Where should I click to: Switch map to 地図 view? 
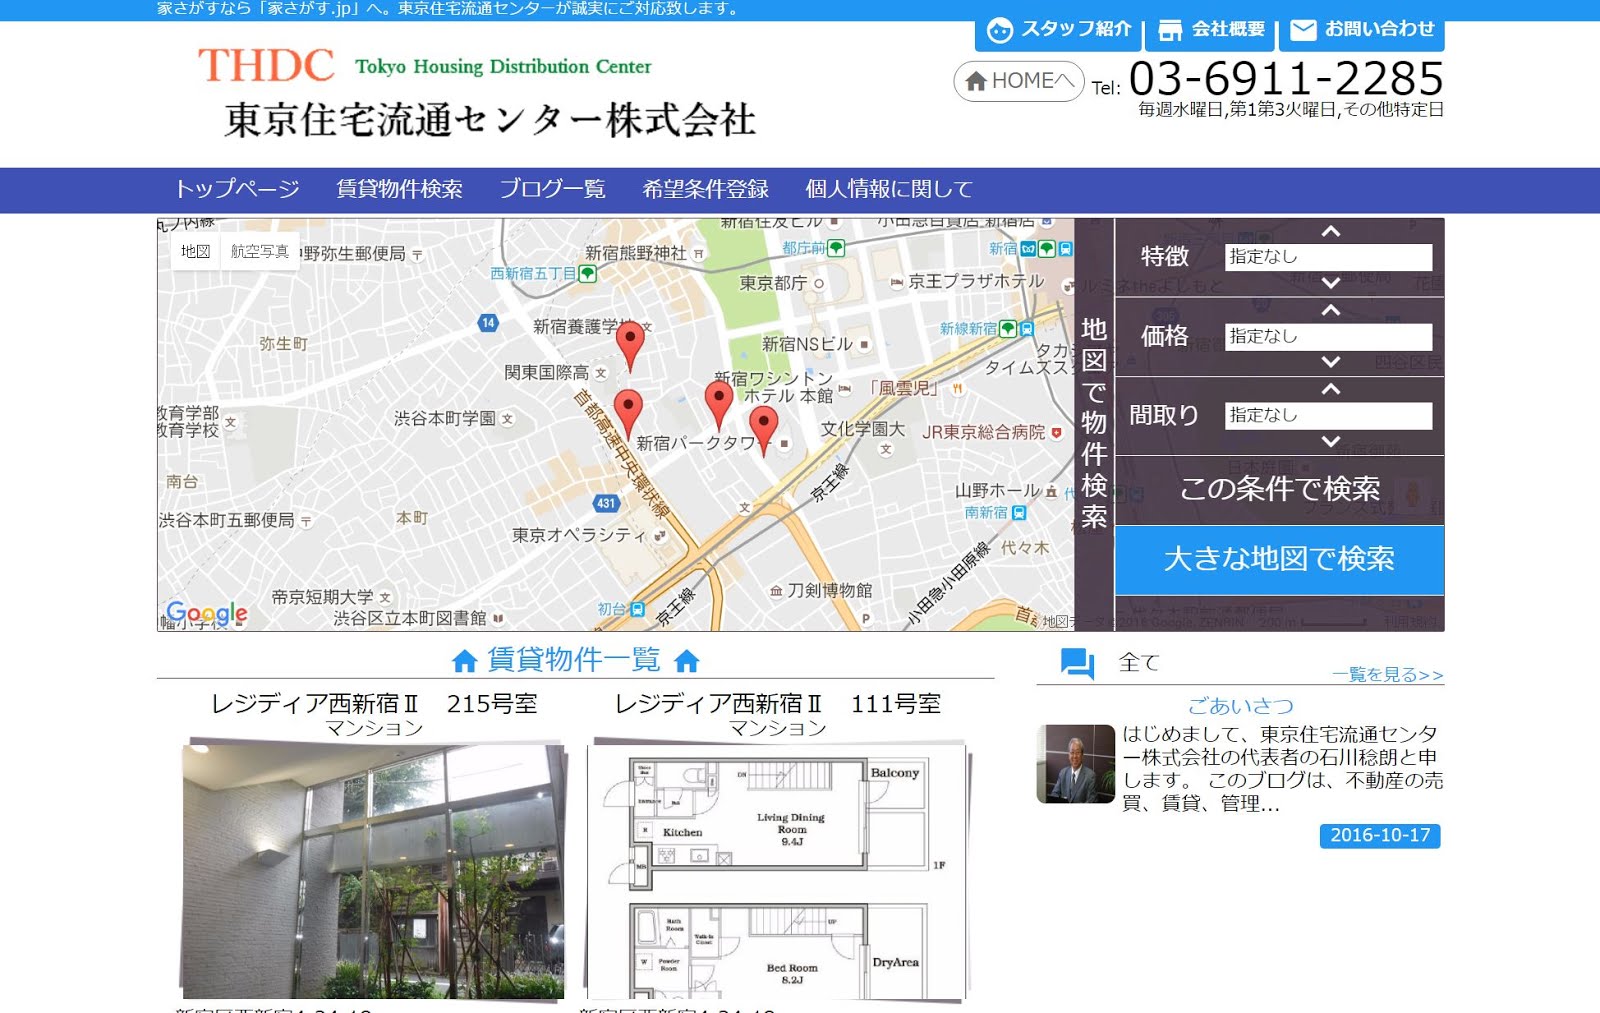(196, 251)
